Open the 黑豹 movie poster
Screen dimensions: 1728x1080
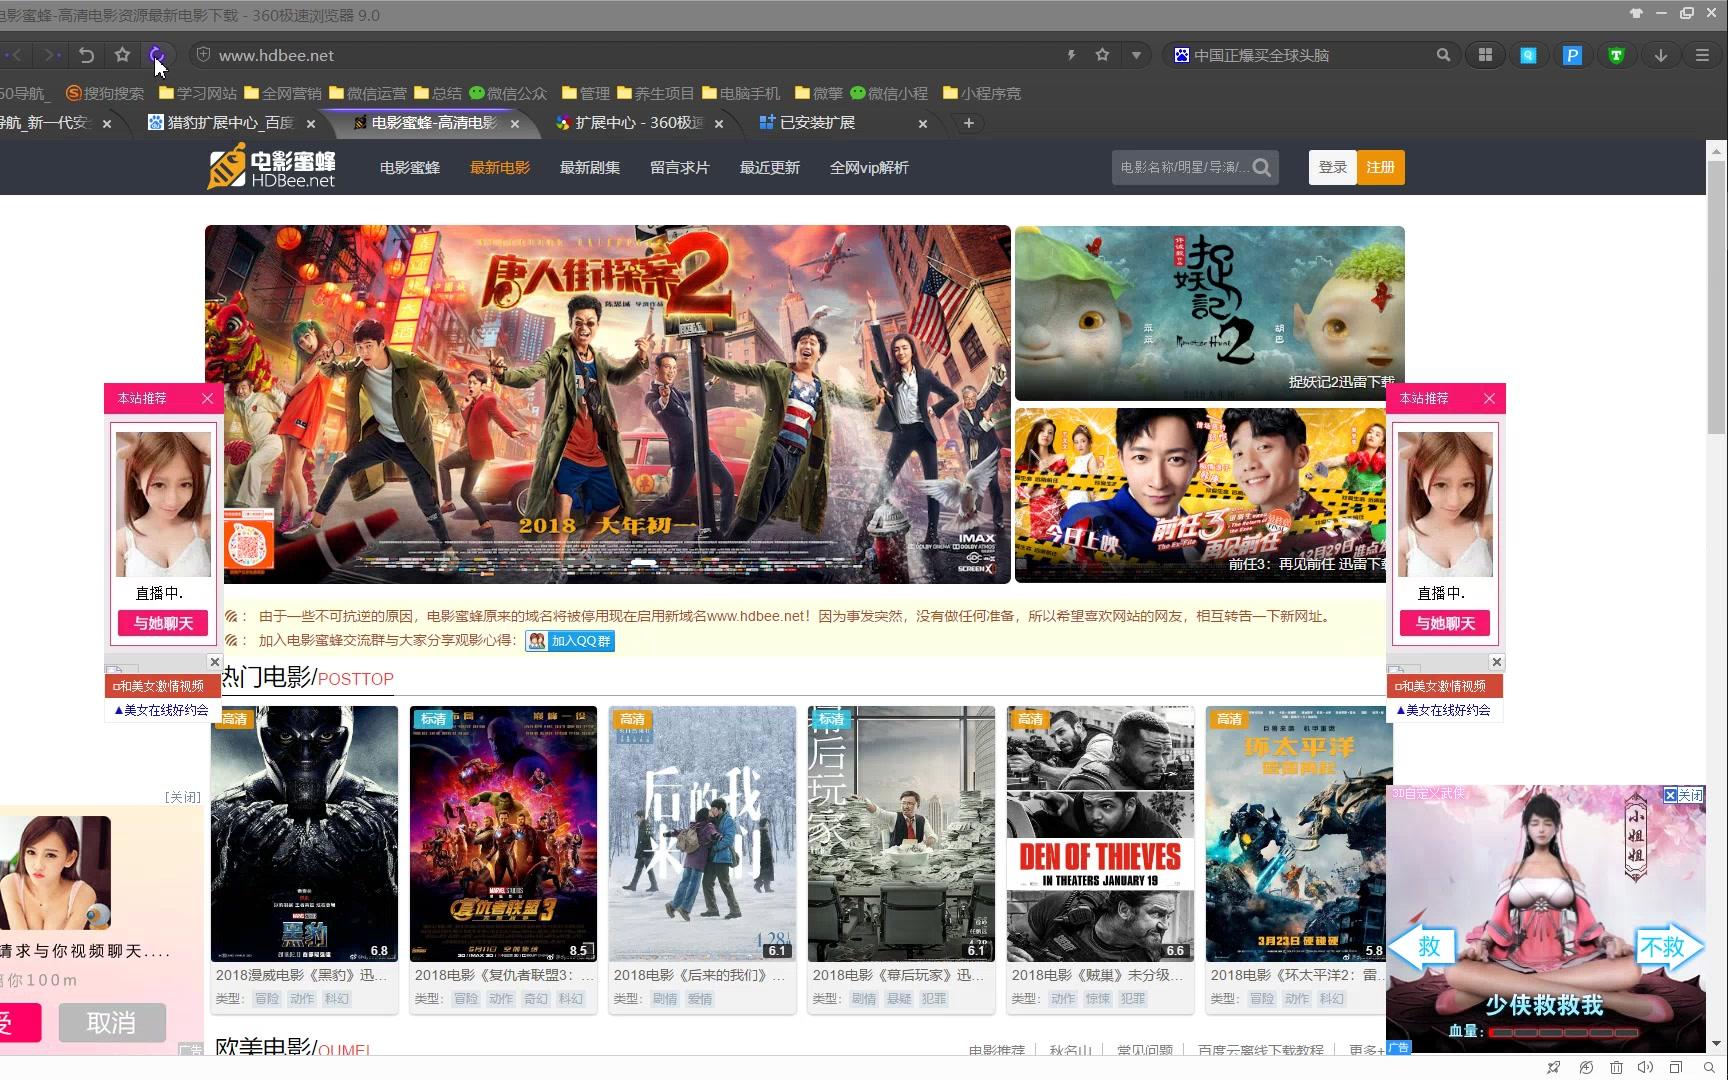304,834
